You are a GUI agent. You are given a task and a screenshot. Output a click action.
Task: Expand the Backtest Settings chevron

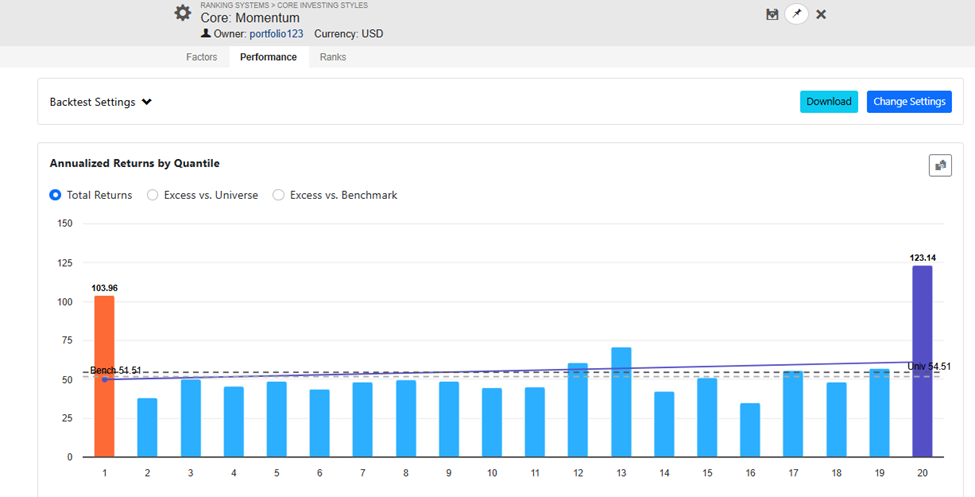coord(147,102)
